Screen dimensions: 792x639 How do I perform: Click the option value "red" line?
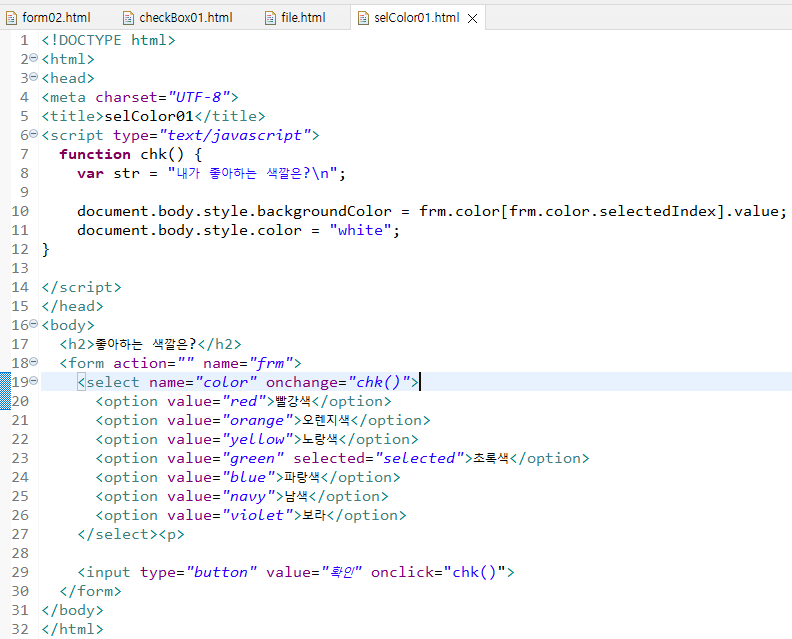(x=243, y=401)
